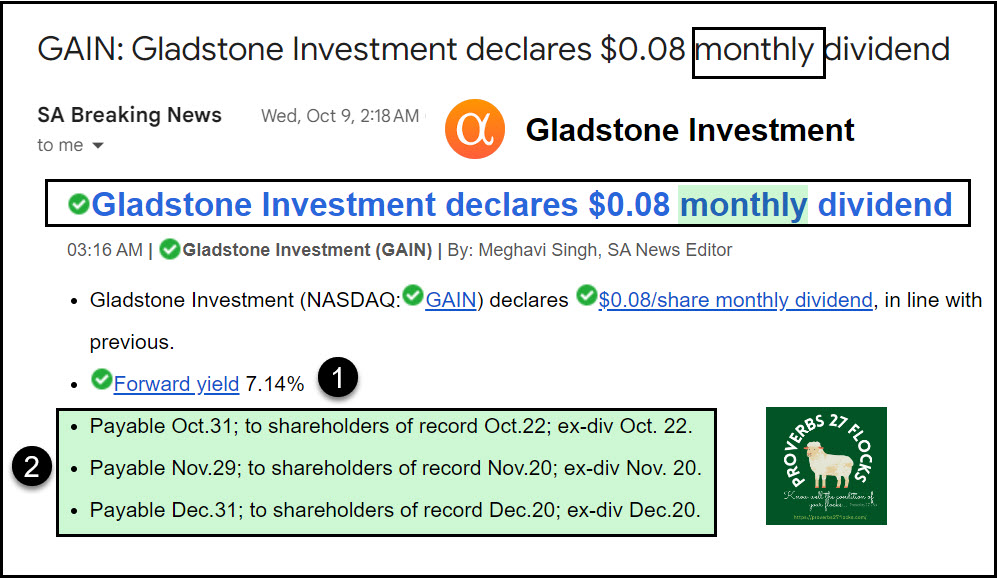Click the SA Breaking News sender name
This screenshot has height=579, width=997.
[x=129, y=115]
